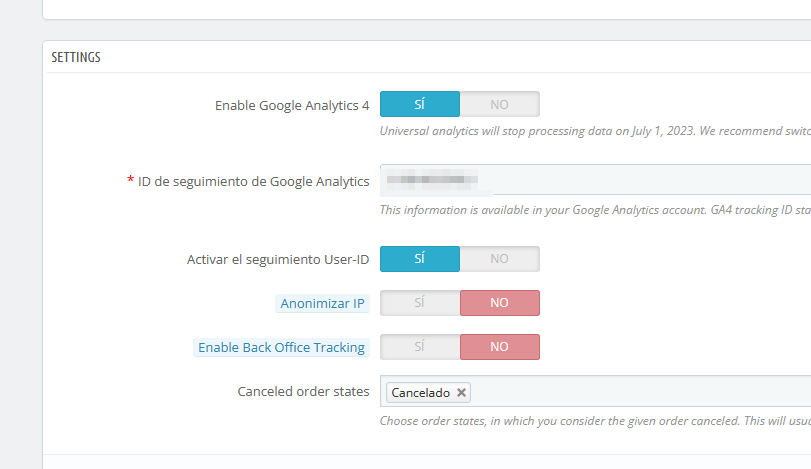Remove the Cancelado tag with its x icon
This screenshot has width=811, height=469.
point(461,393)
